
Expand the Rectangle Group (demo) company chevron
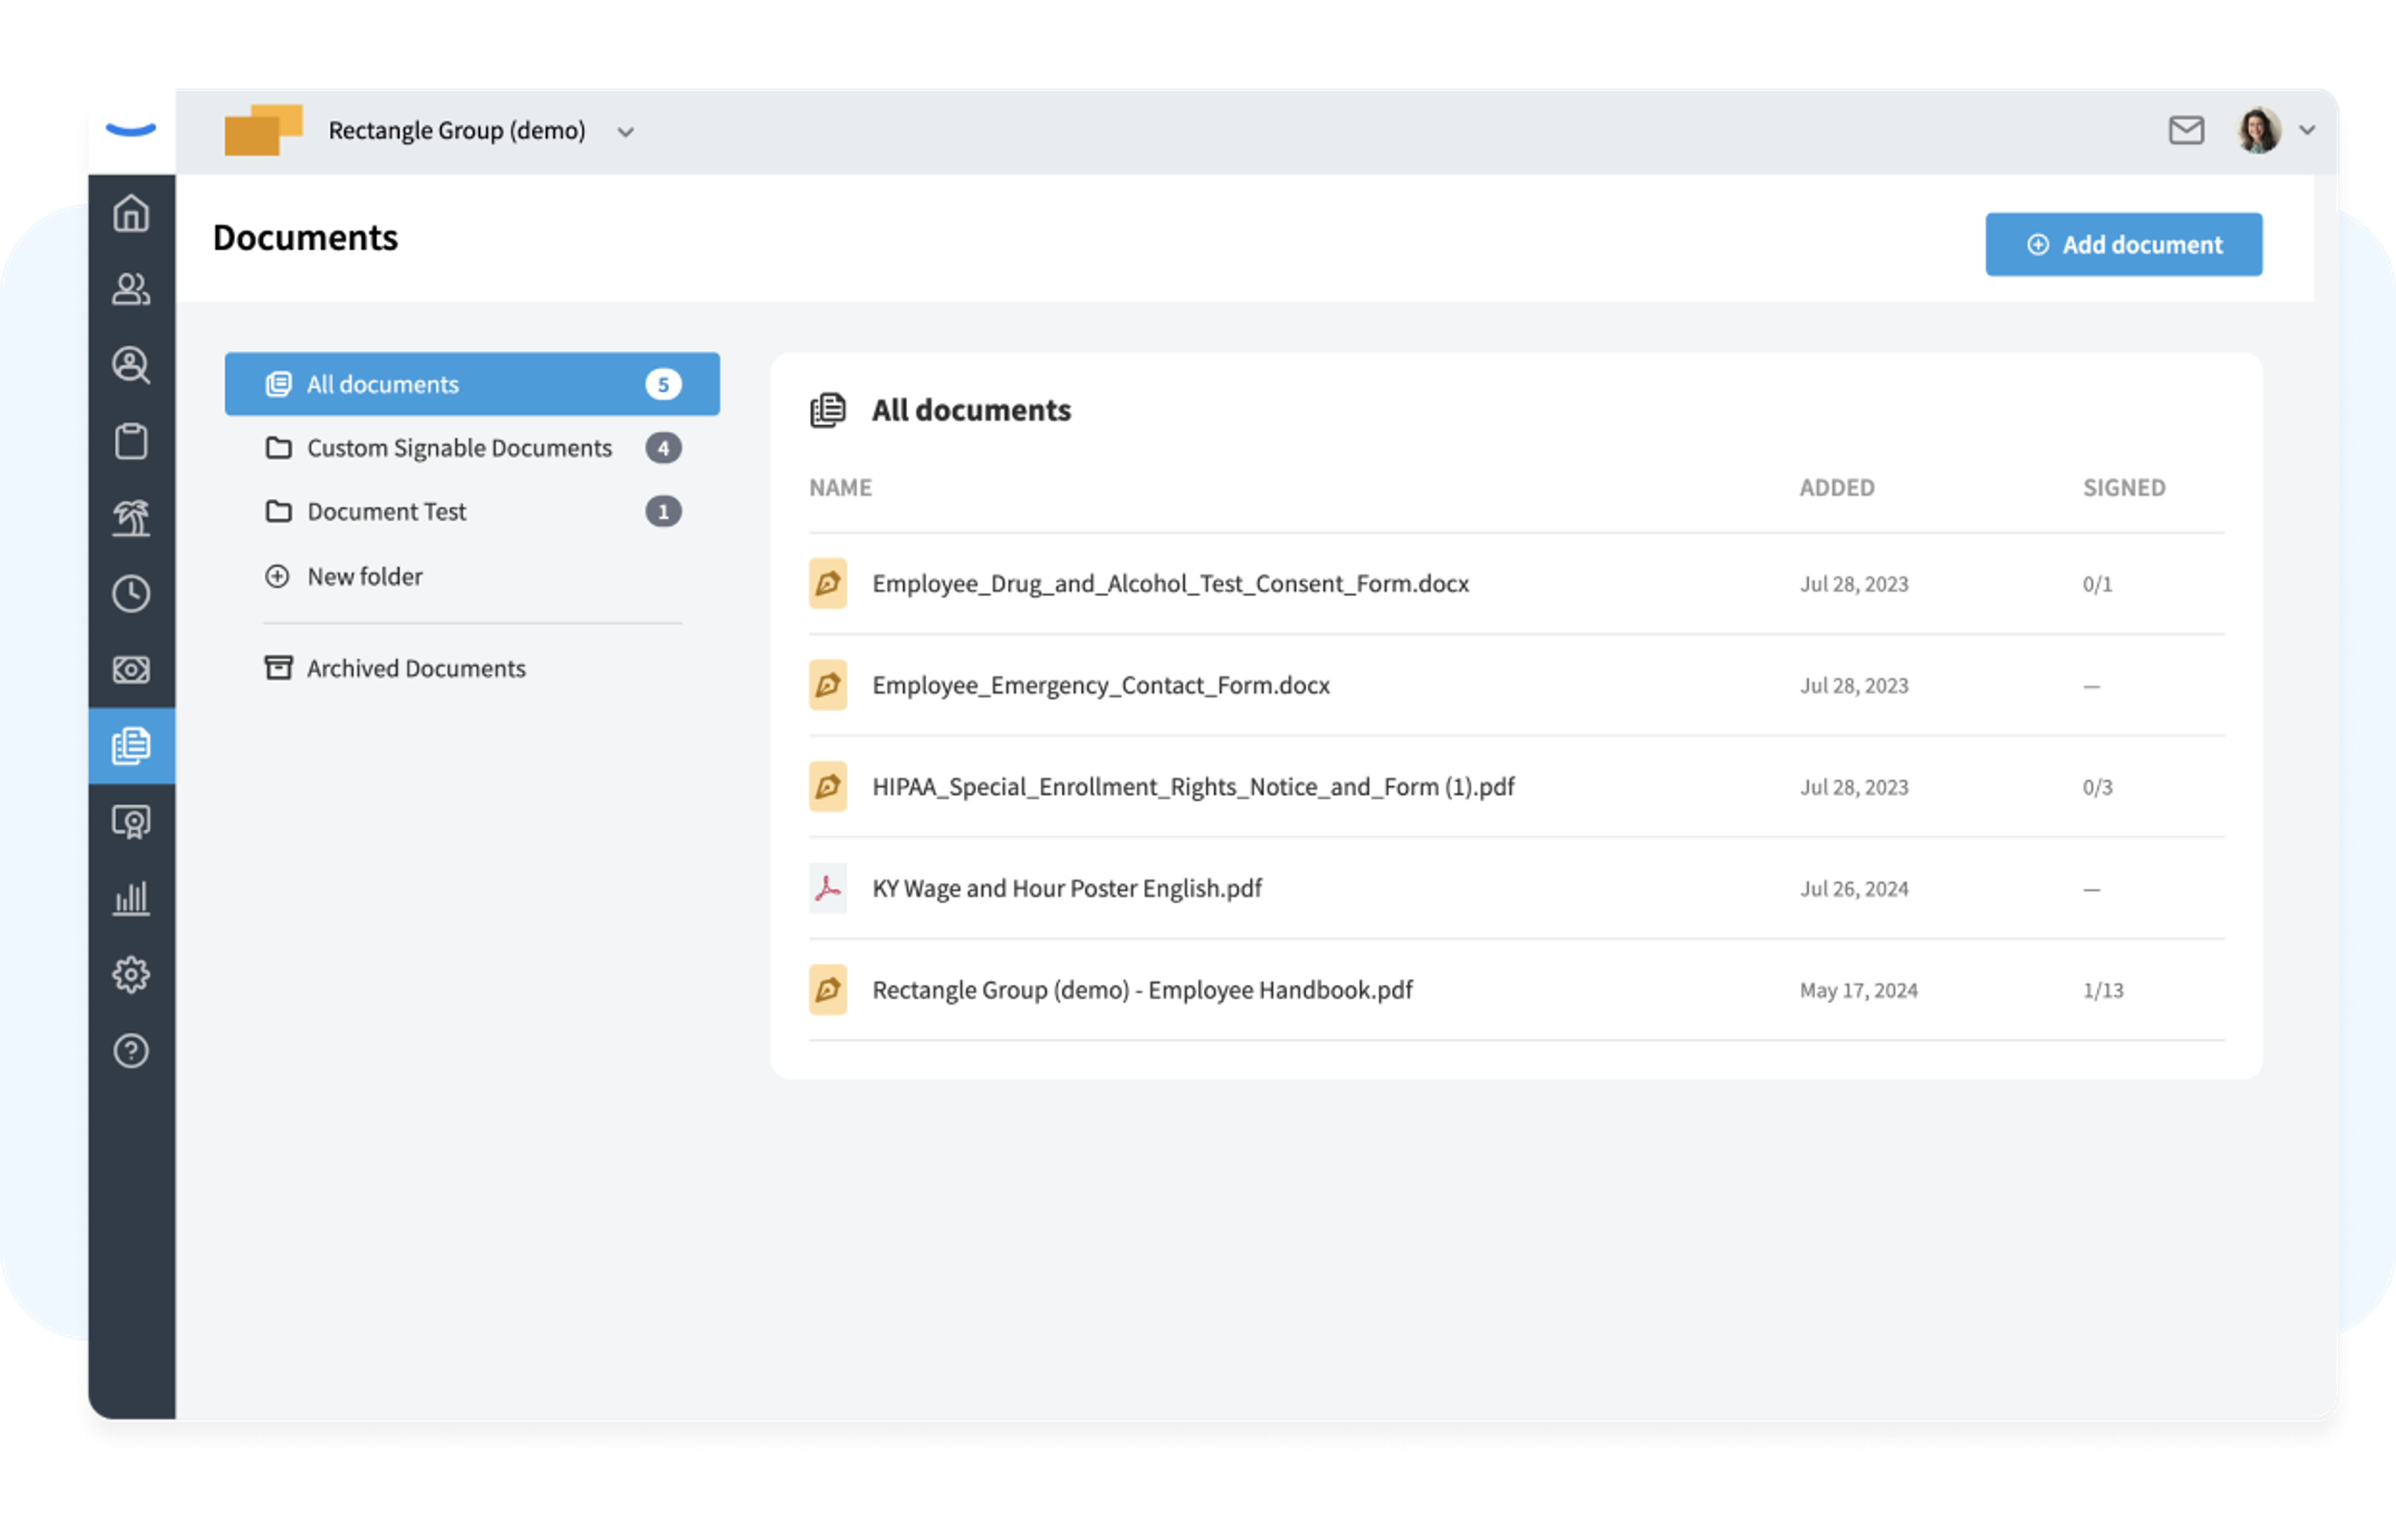tap(625, 132)
